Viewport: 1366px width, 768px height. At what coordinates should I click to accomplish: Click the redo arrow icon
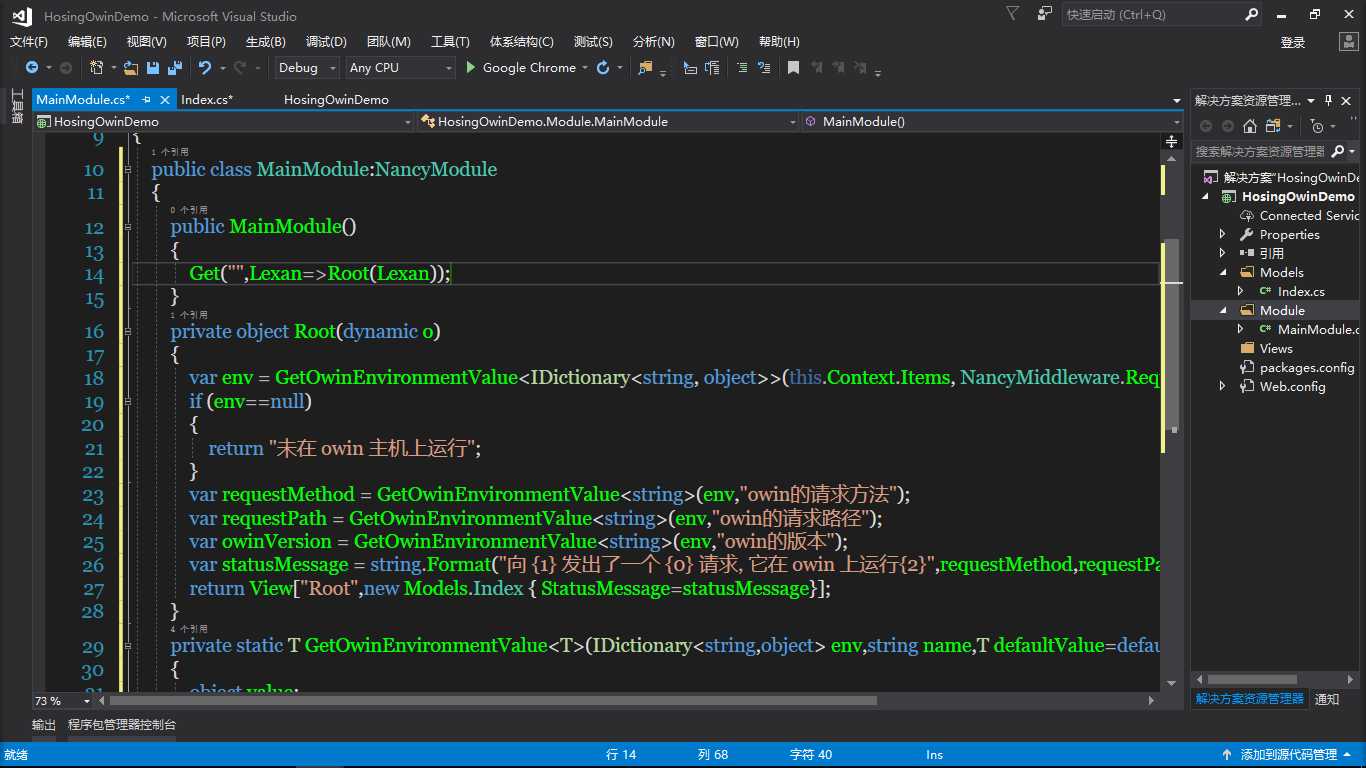click(239, 68)
